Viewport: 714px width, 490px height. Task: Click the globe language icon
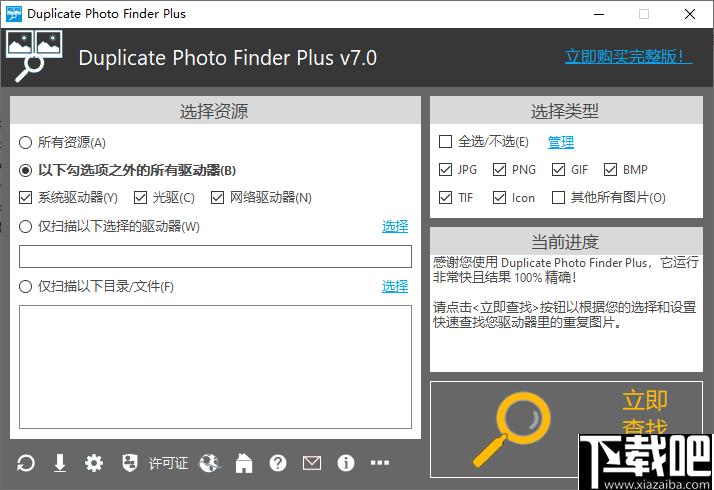pyautogui.click(x=209, y=464)
